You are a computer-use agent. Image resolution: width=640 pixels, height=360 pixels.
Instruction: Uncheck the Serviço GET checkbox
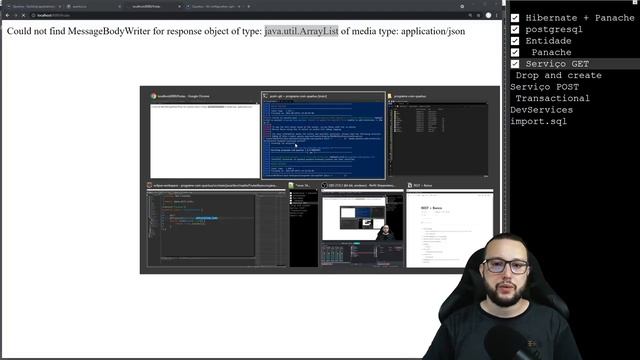[x=515, y=64]
